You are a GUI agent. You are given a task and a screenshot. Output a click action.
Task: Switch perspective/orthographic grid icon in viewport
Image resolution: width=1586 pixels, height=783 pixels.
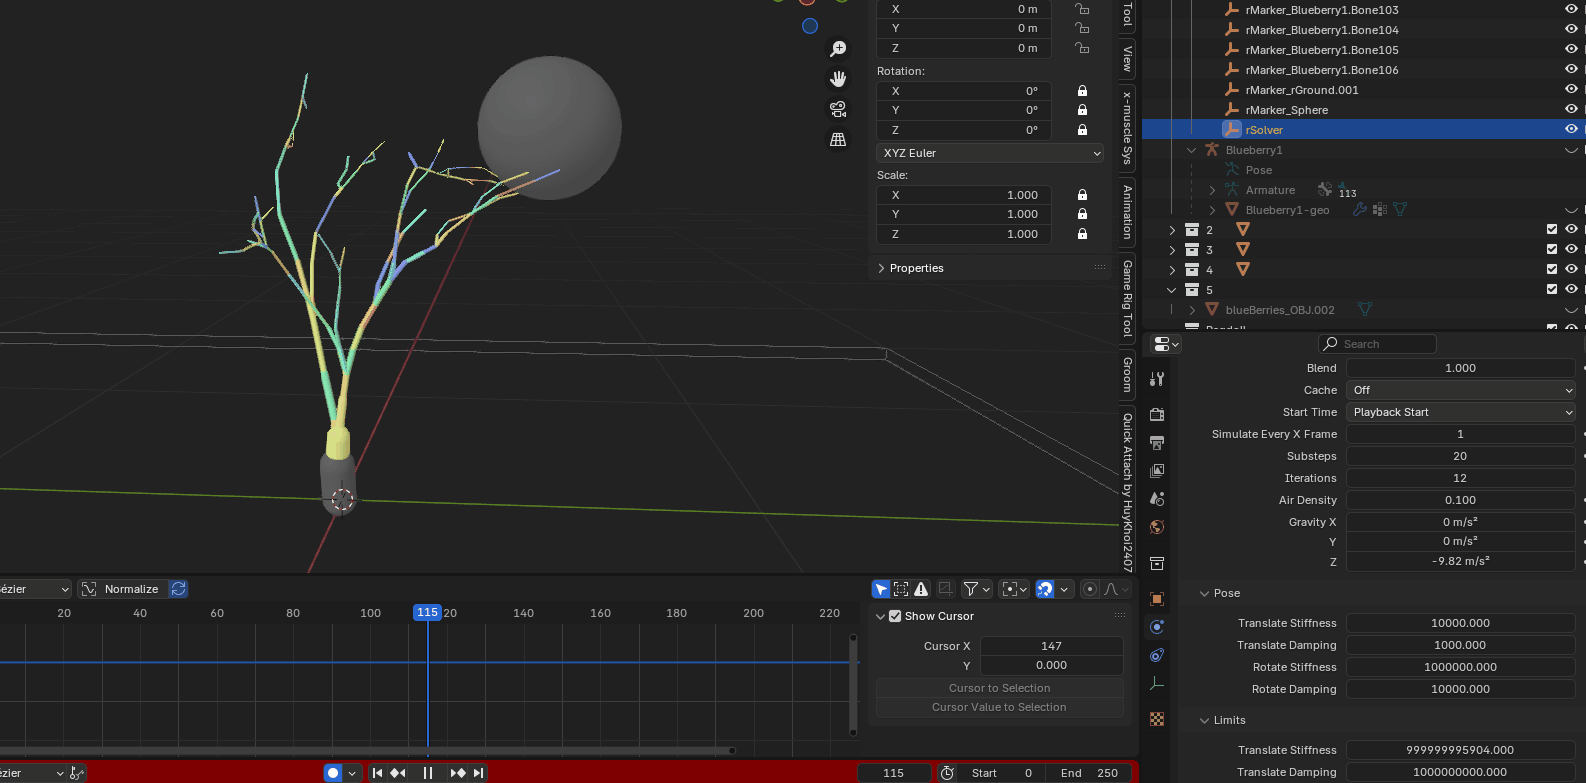click(x=838, y=139)
